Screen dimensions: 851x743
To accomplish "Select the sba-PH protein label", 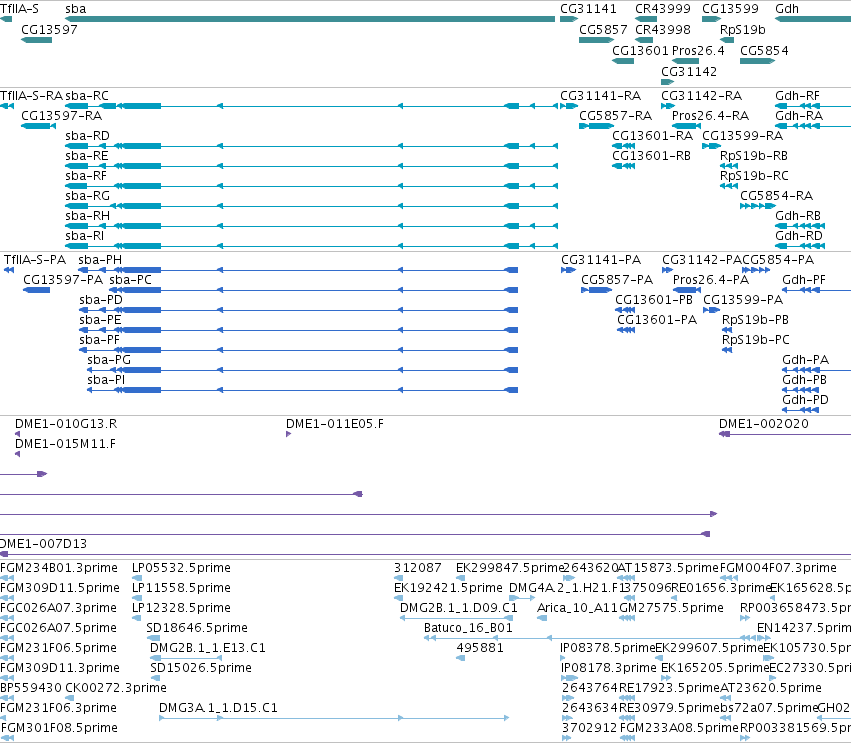I will tap(100, 260).
